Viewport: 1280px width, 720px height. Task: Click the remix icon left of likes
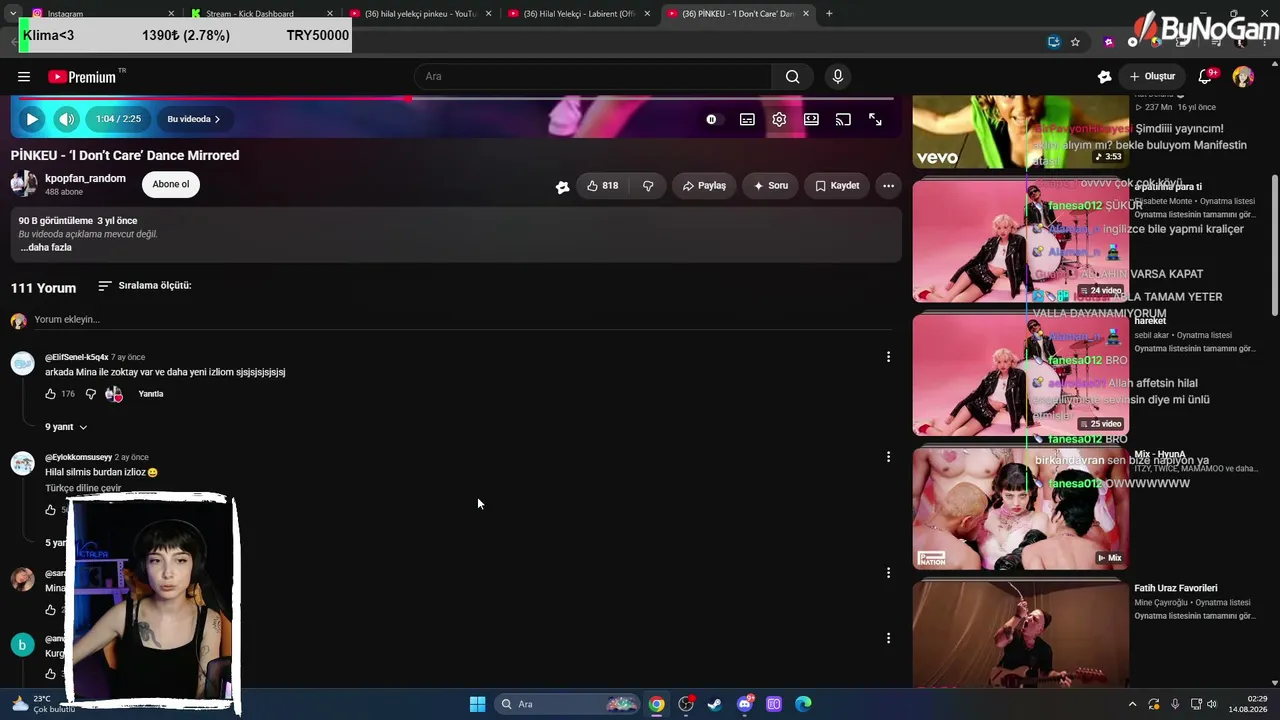point(563,186)
